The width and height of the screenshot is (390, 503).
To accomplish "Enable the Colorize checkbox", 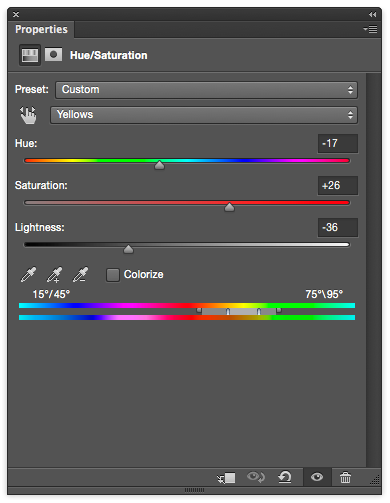I will (x=113, y=275).
